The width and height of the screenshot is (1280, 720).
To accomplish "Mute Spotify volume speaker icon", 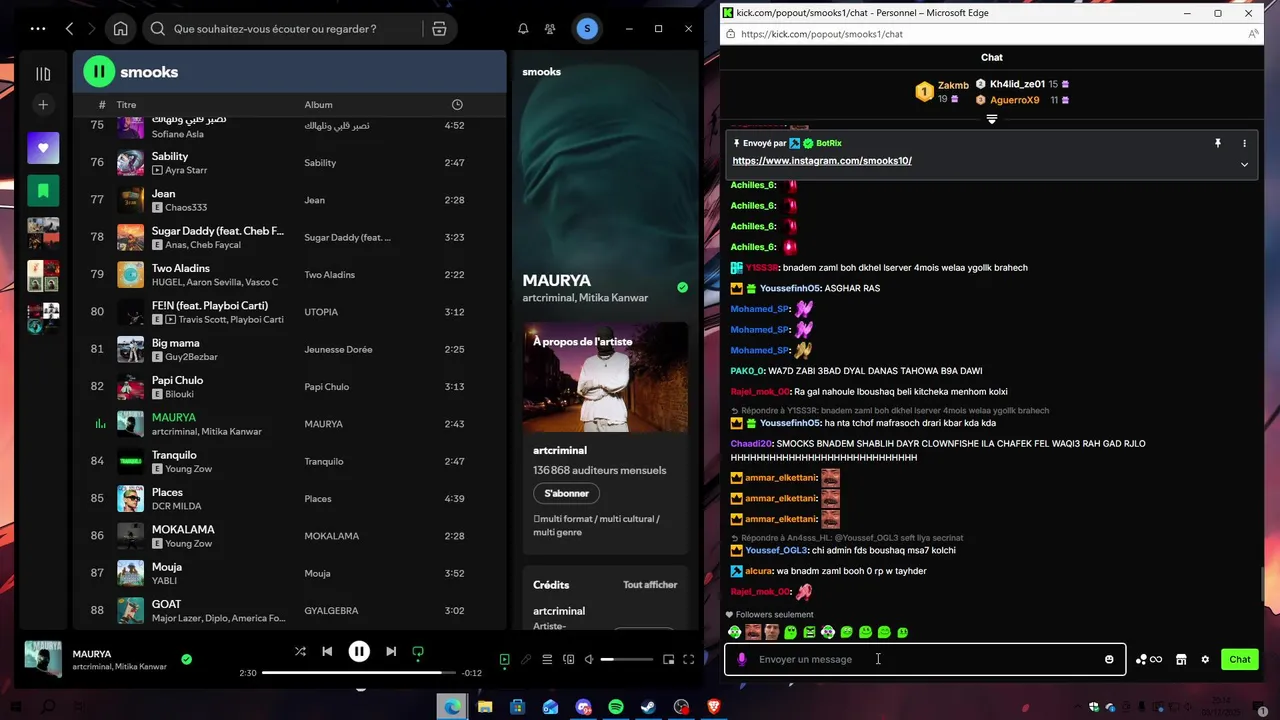I will tap(589, 660).
